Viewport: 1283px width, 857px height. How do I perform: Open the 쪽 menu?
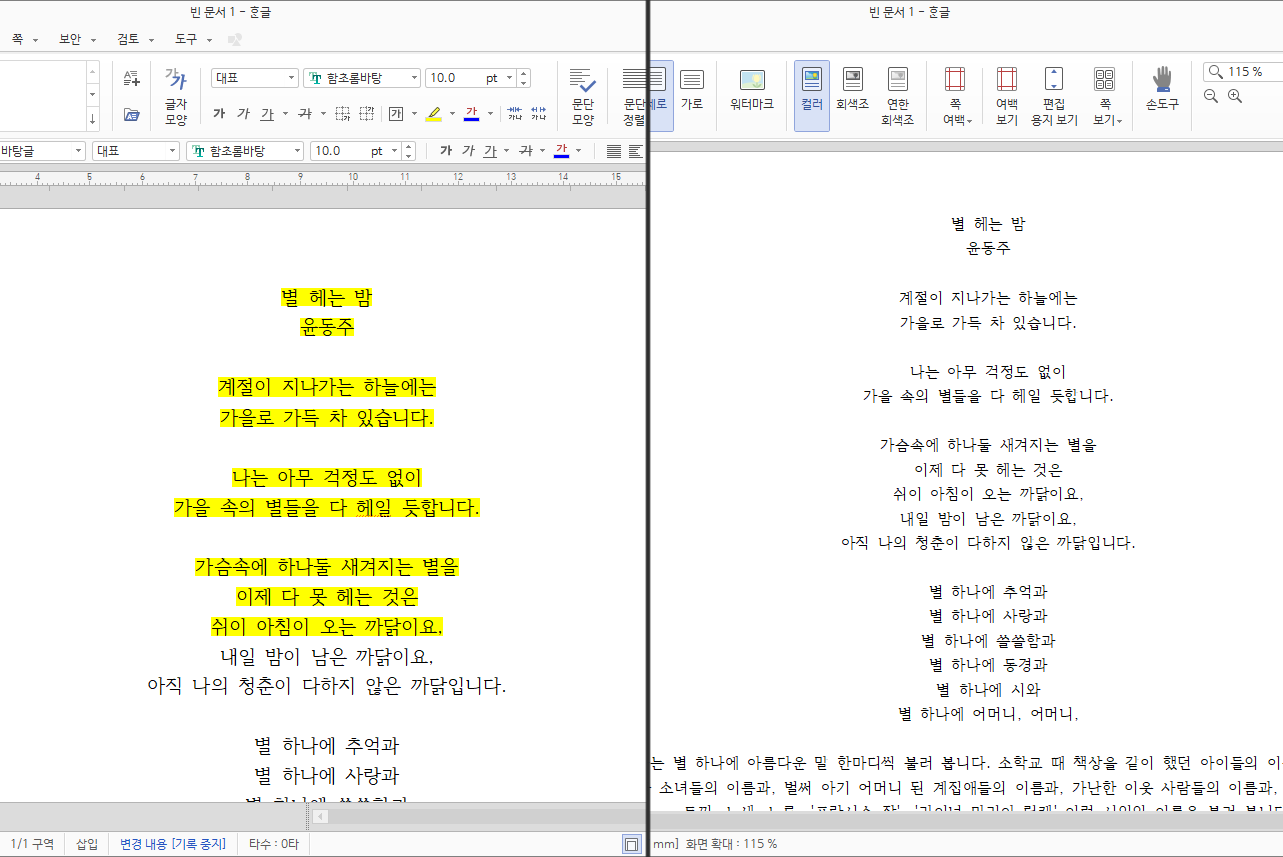coord(24,39)
